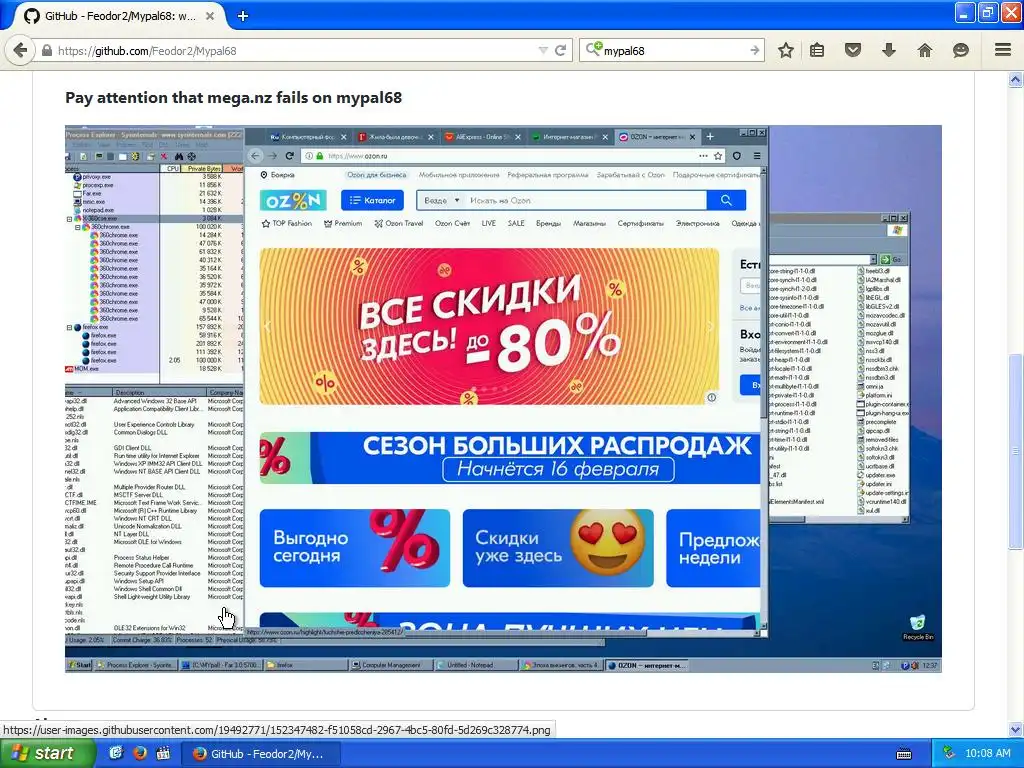
Task: Click the padlock site identity icon
Action: [x=47, y=50]
